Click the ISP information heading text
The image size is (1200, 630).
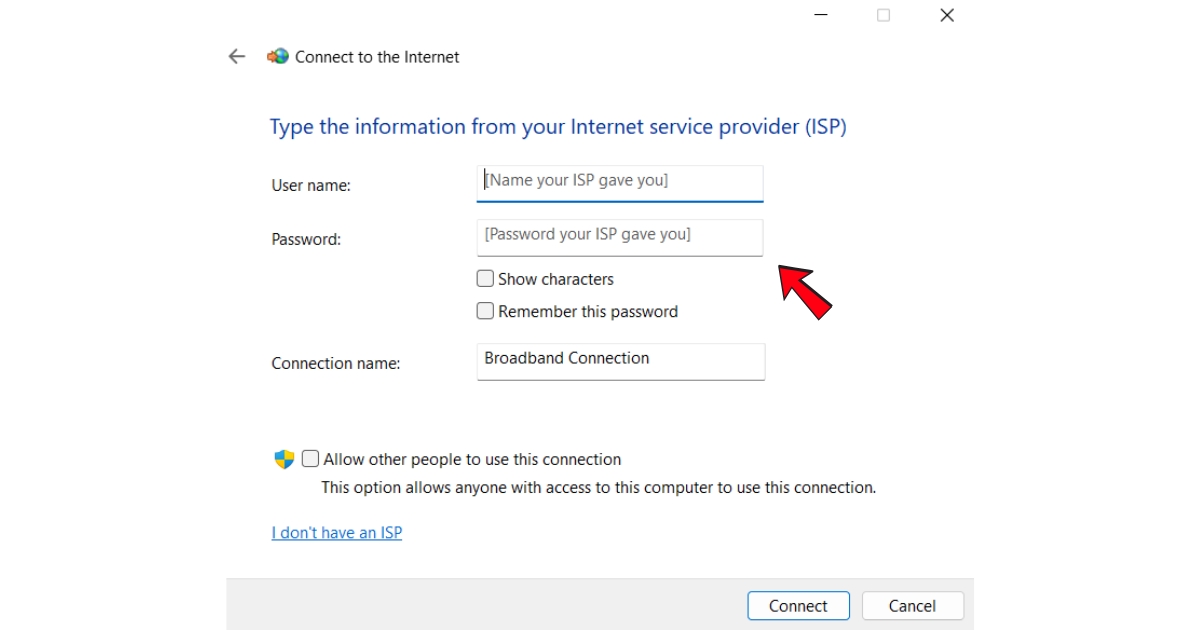click(x=558, y=127)
